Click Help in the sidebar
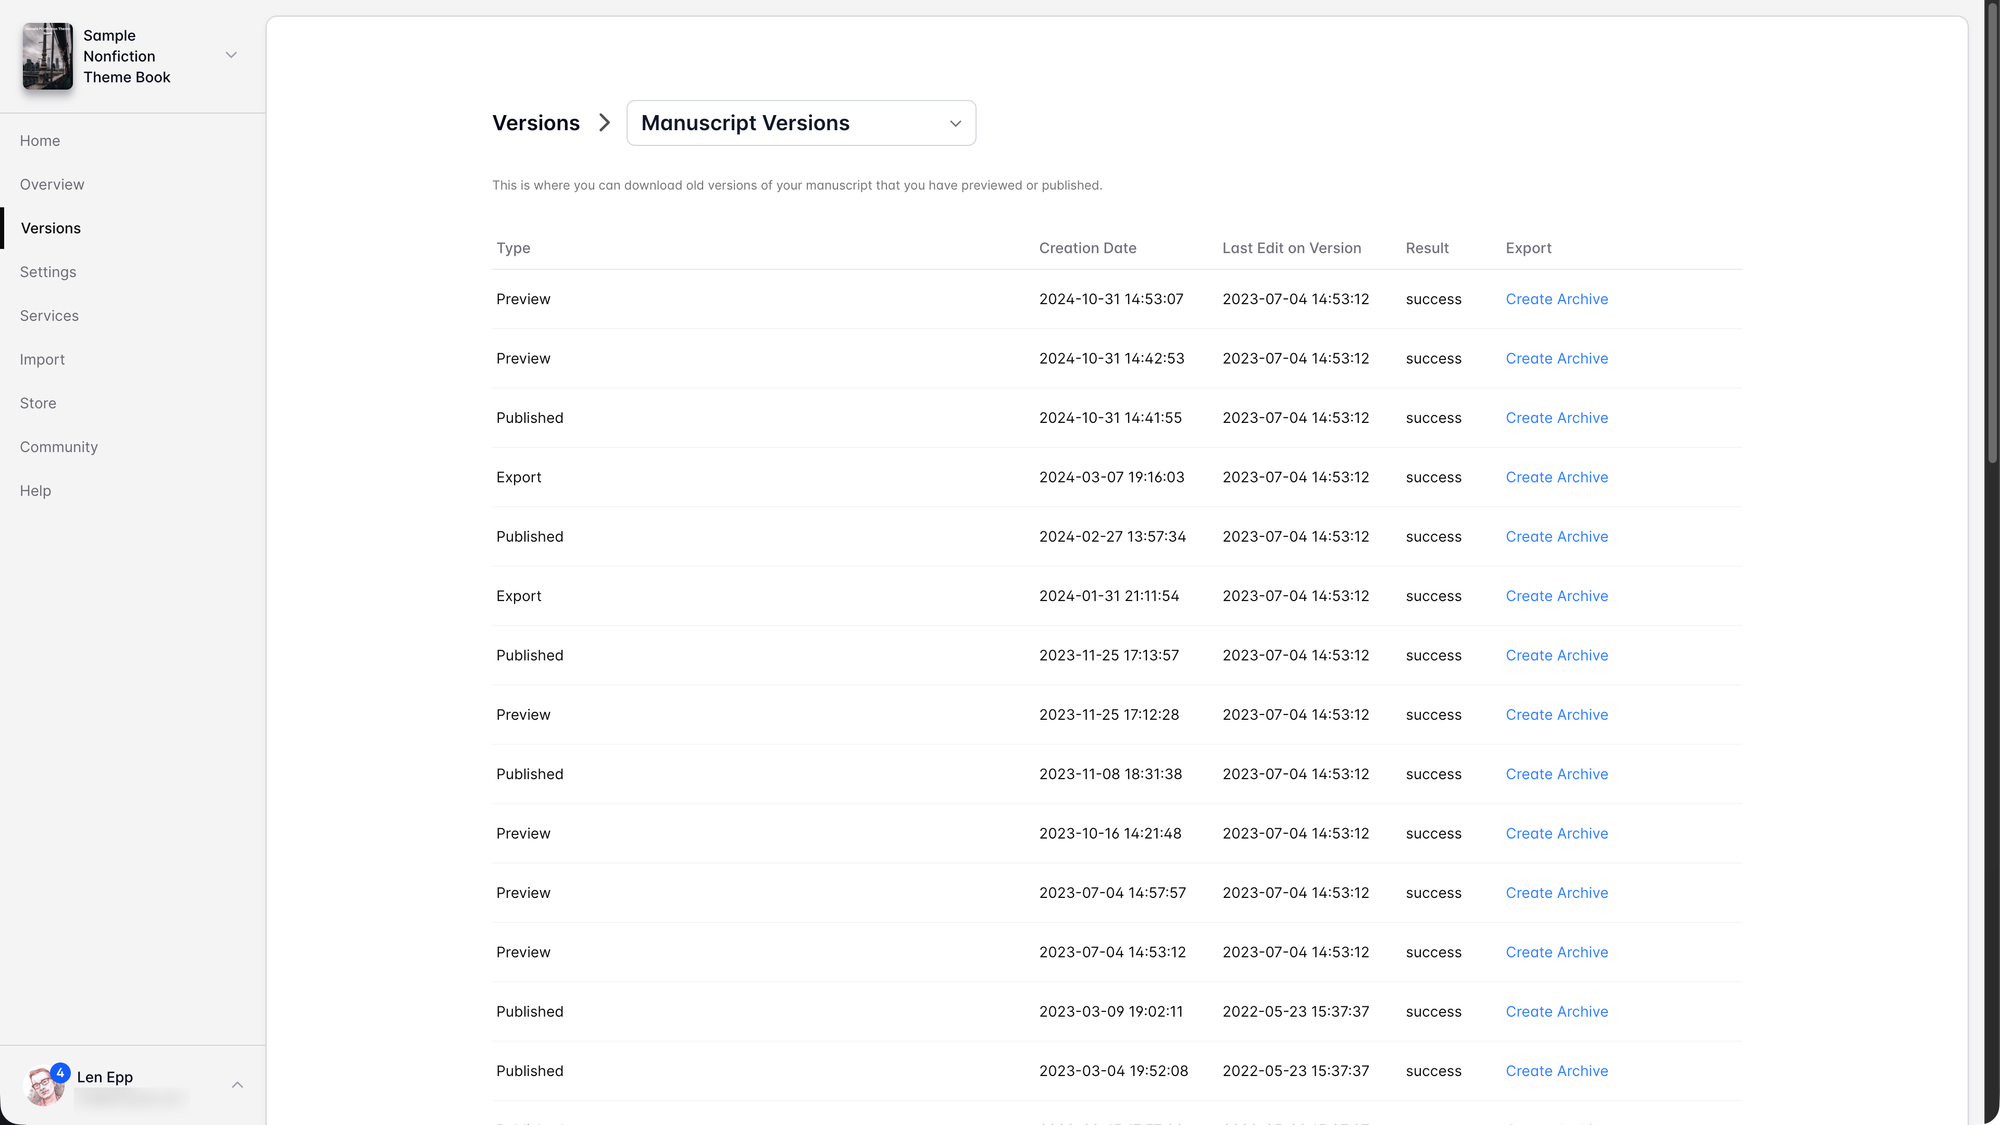This screenshot has width=2000, height=1125. pyautogui.click(x=35, y=491)
